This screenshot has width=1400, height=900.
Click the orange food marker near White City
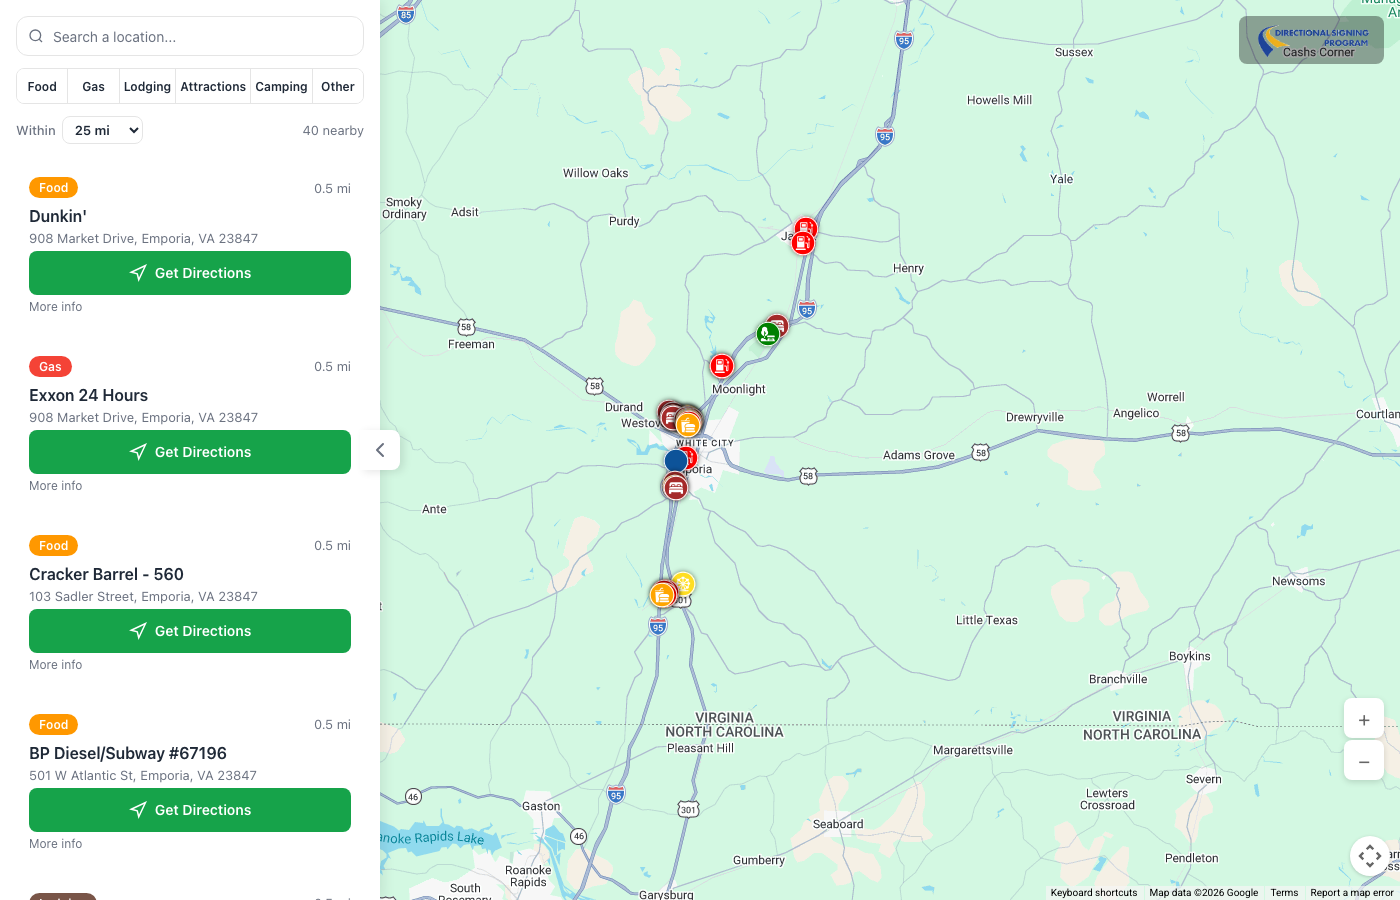point(687,425)
